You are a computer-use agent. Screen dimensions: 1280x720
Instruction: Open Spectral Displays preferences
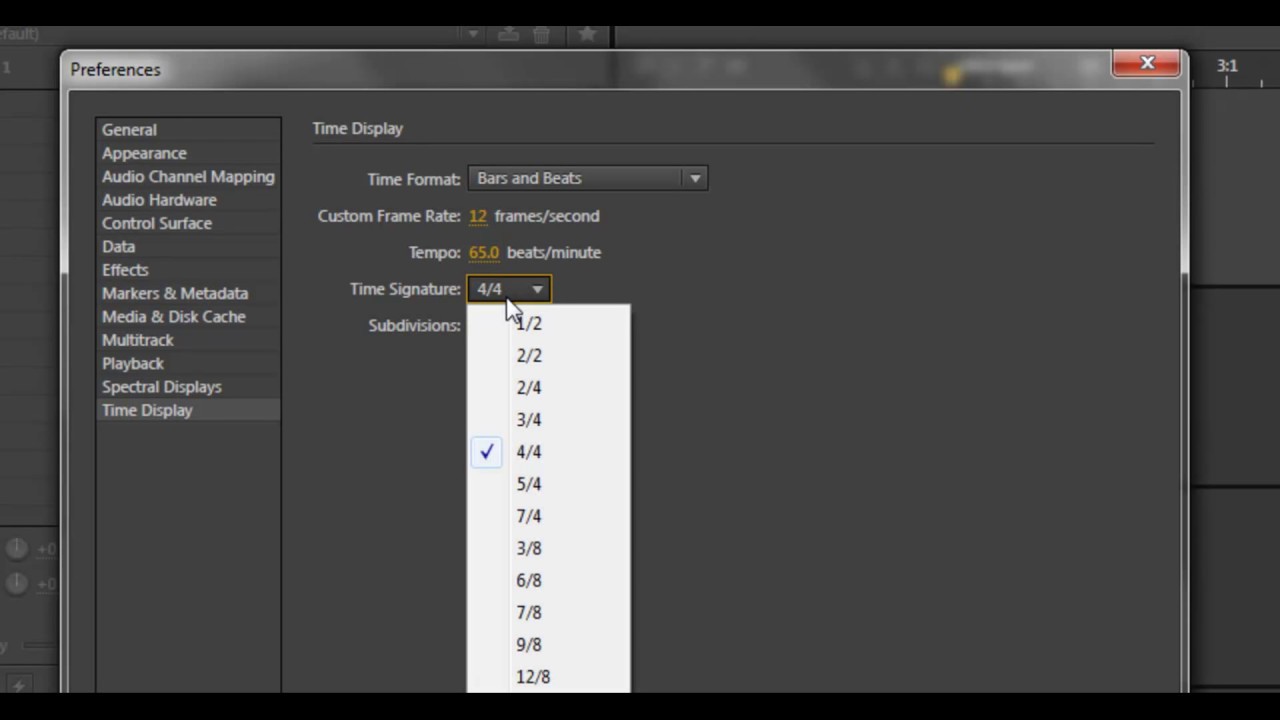pyautogui.click(x=188, y=386)
